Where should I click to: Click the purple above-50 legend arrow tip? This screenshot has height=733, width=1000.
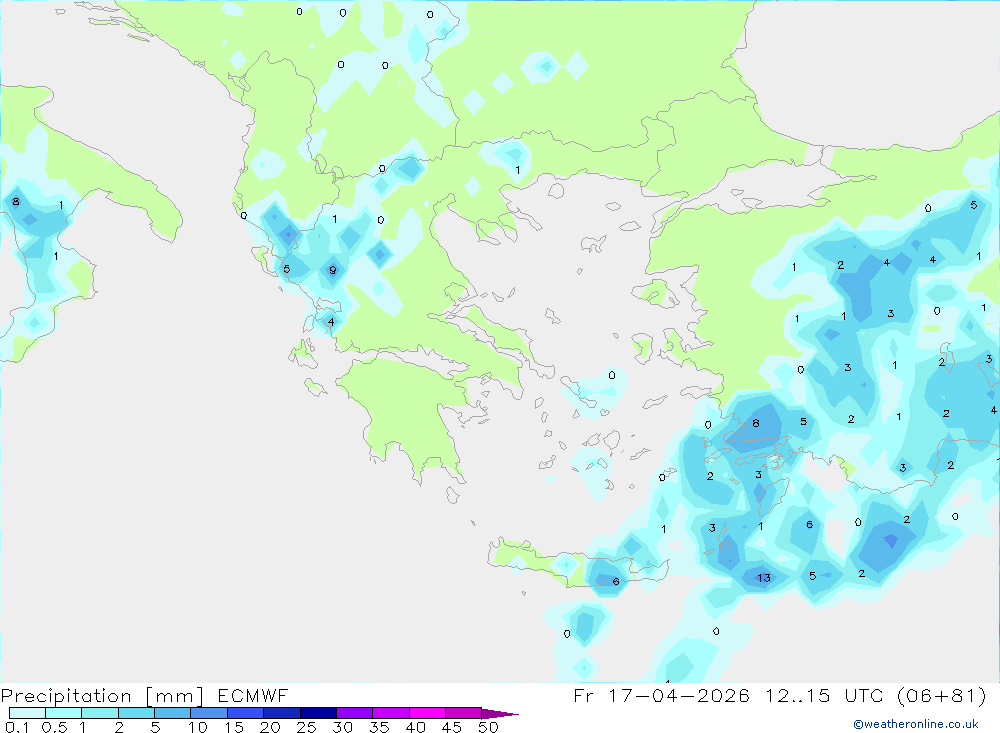[x=500, y=713]
